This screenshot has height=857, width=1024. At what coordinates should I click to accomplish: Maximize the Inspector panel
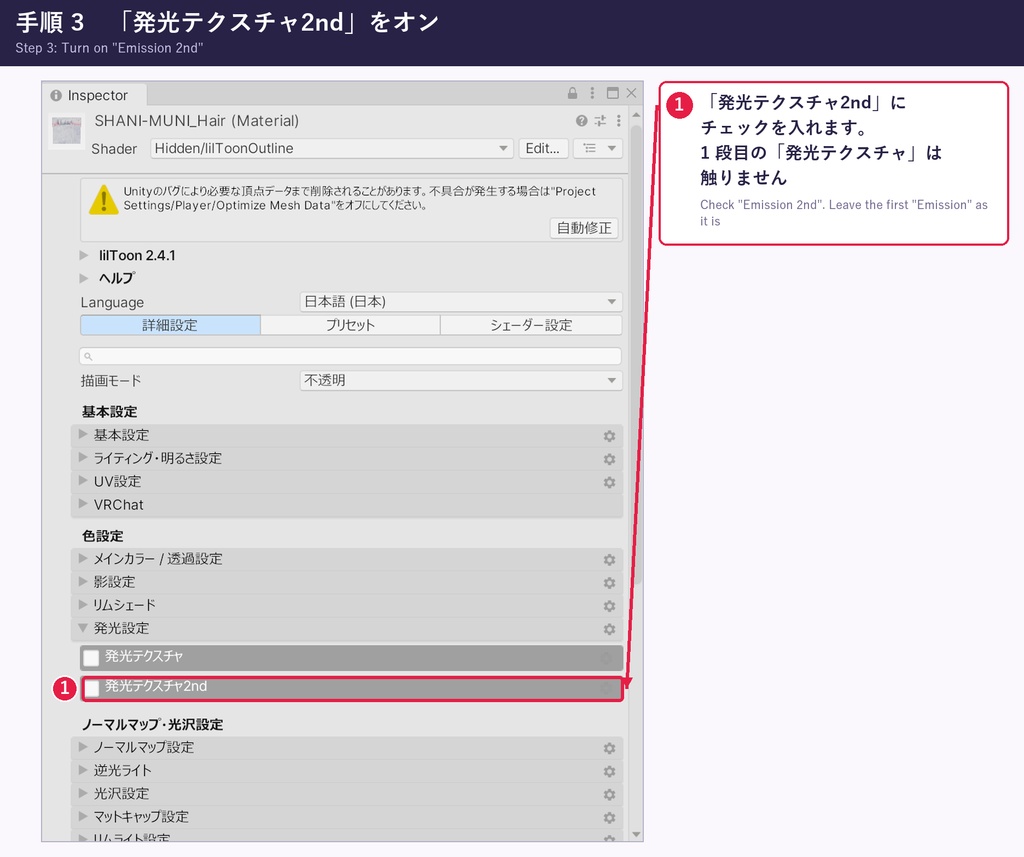tap(613, 93)
